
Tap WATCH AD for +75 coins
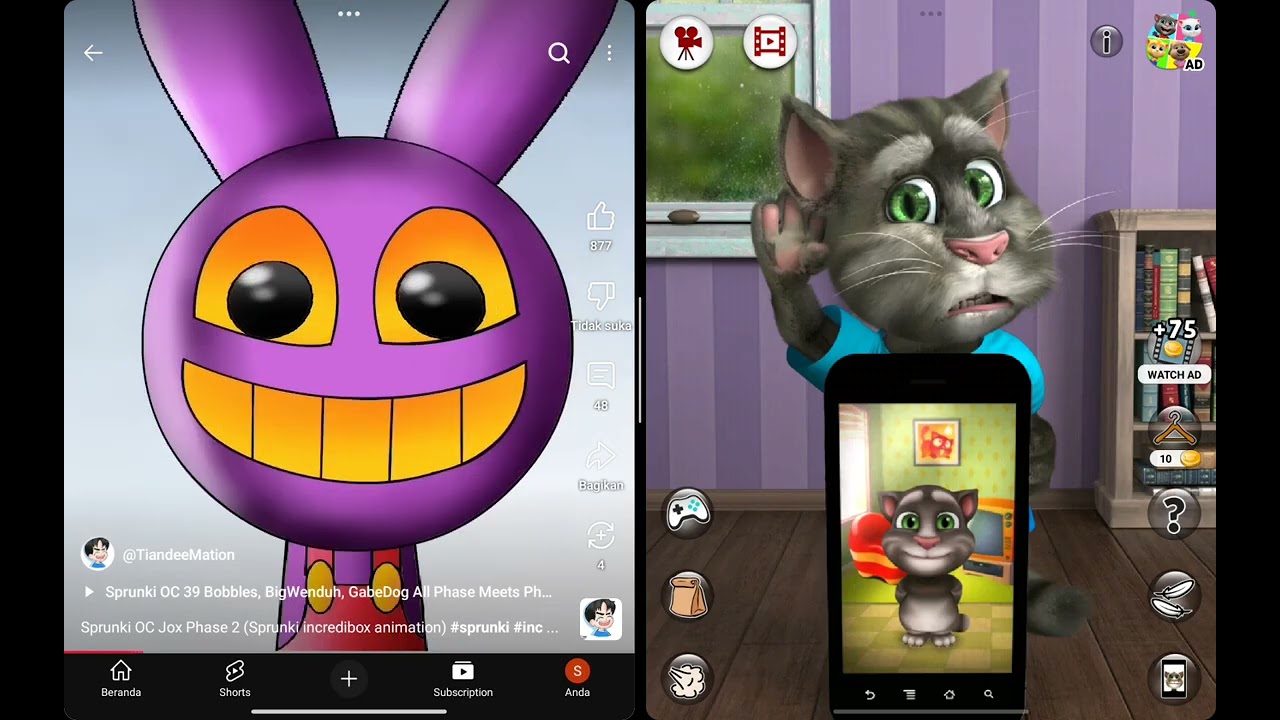point(1174,351)
